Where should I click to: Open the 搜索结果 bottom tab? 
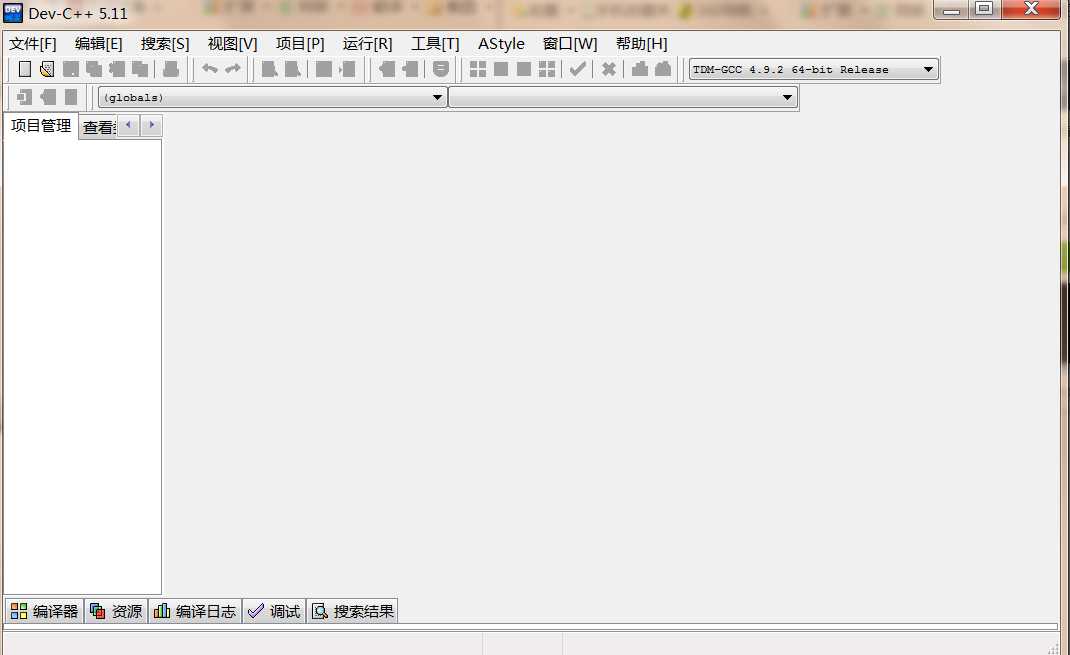point(353,611)
